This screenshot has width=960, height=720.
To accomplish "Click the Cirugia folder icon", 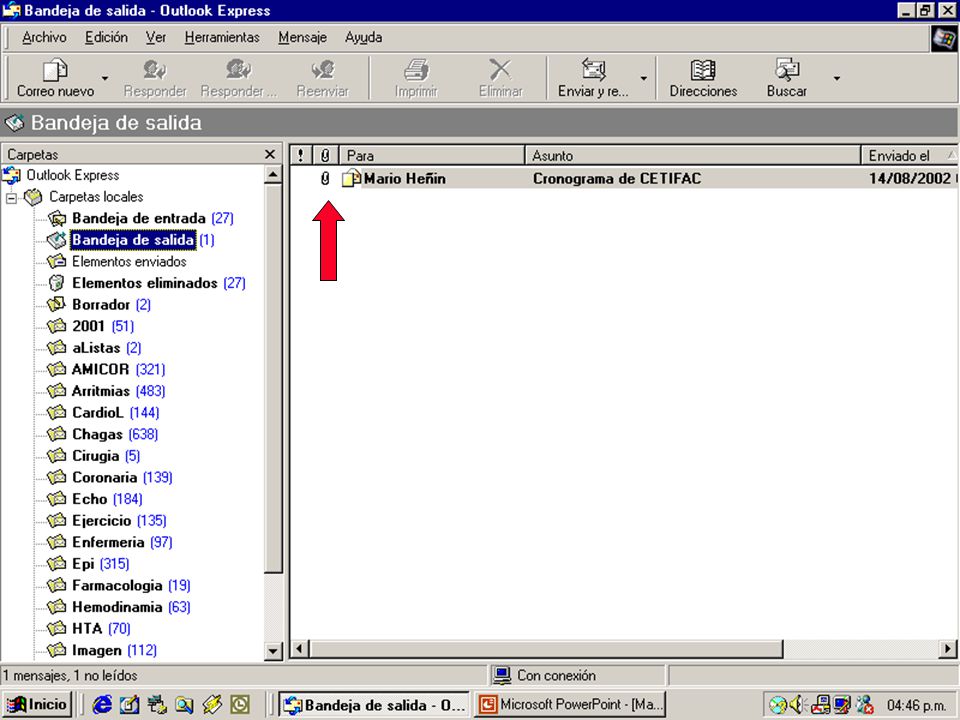I will 57,456.
